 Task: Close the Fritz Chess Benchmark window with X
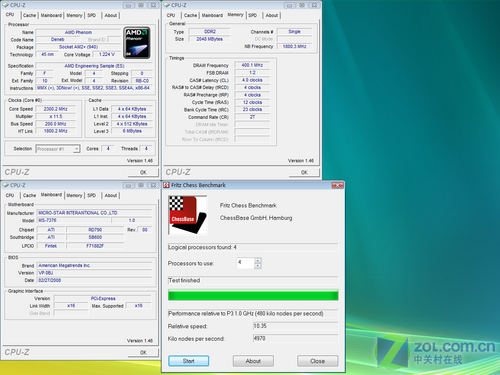(337, 185)
